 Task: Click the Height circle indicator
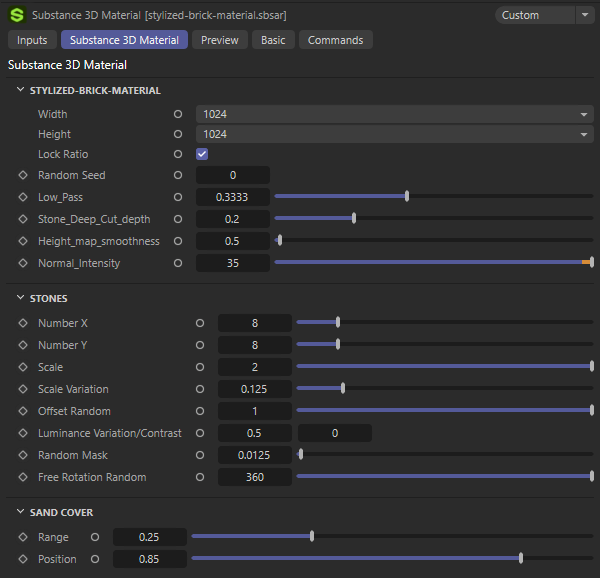(x=178, y=134)
